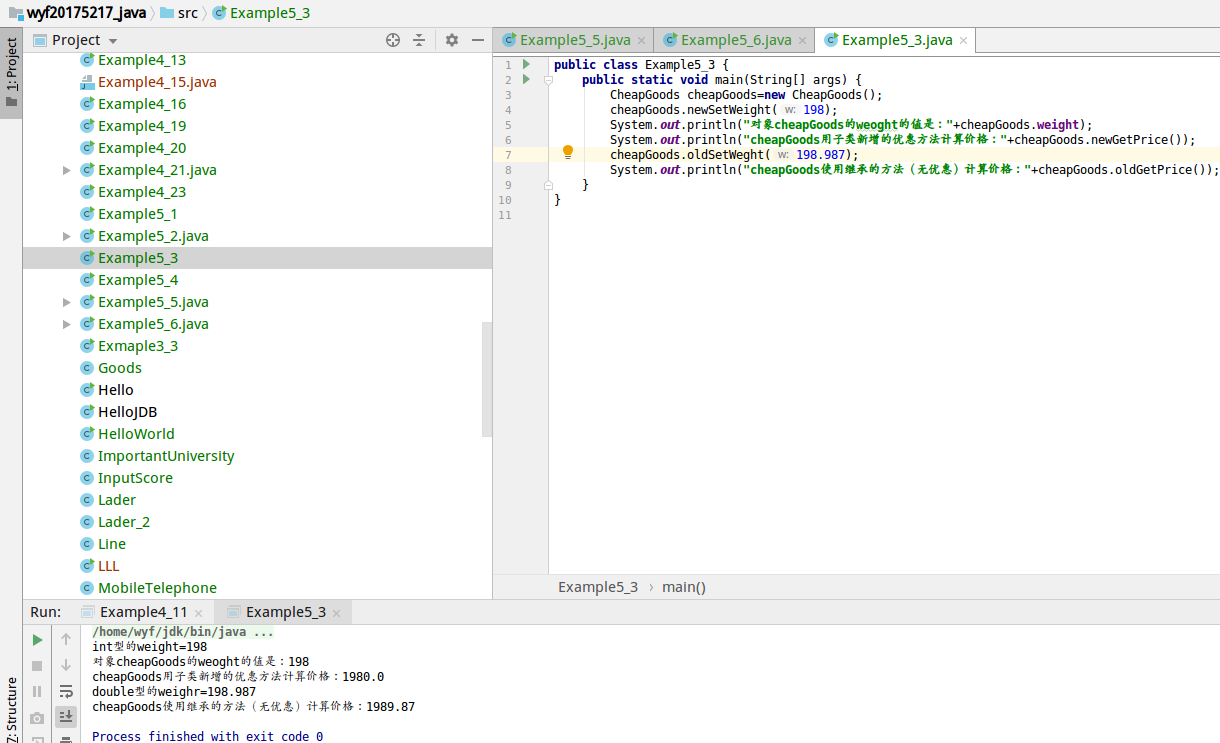1220x743 pixels.
Task: Select Example5_4 in the project tree
Action: click(138, 280)
